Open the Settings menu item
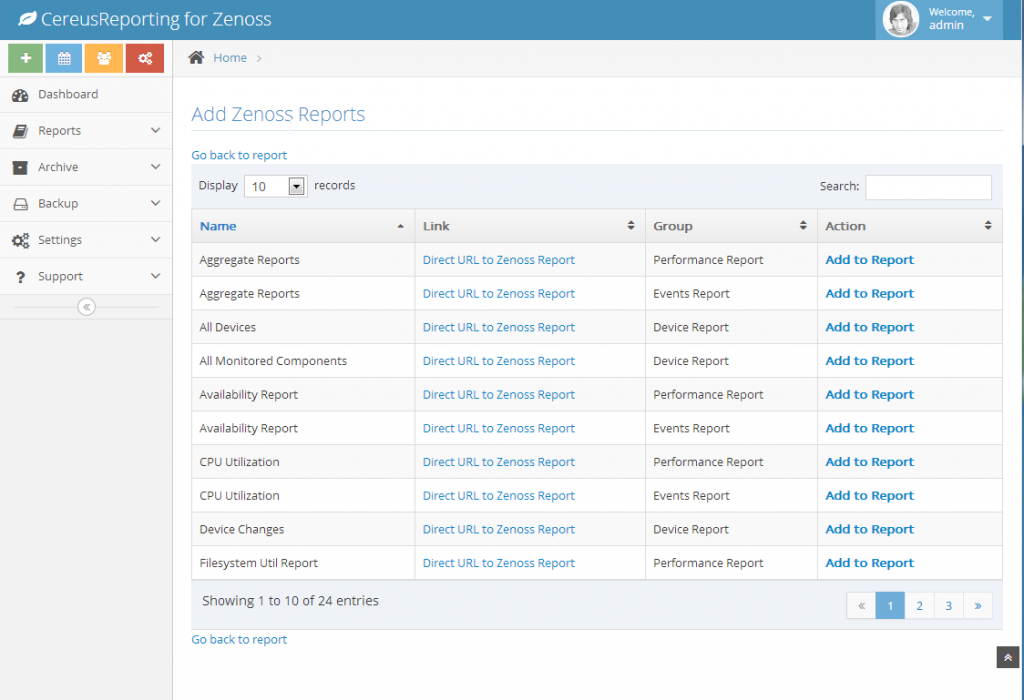 point(86,240)
